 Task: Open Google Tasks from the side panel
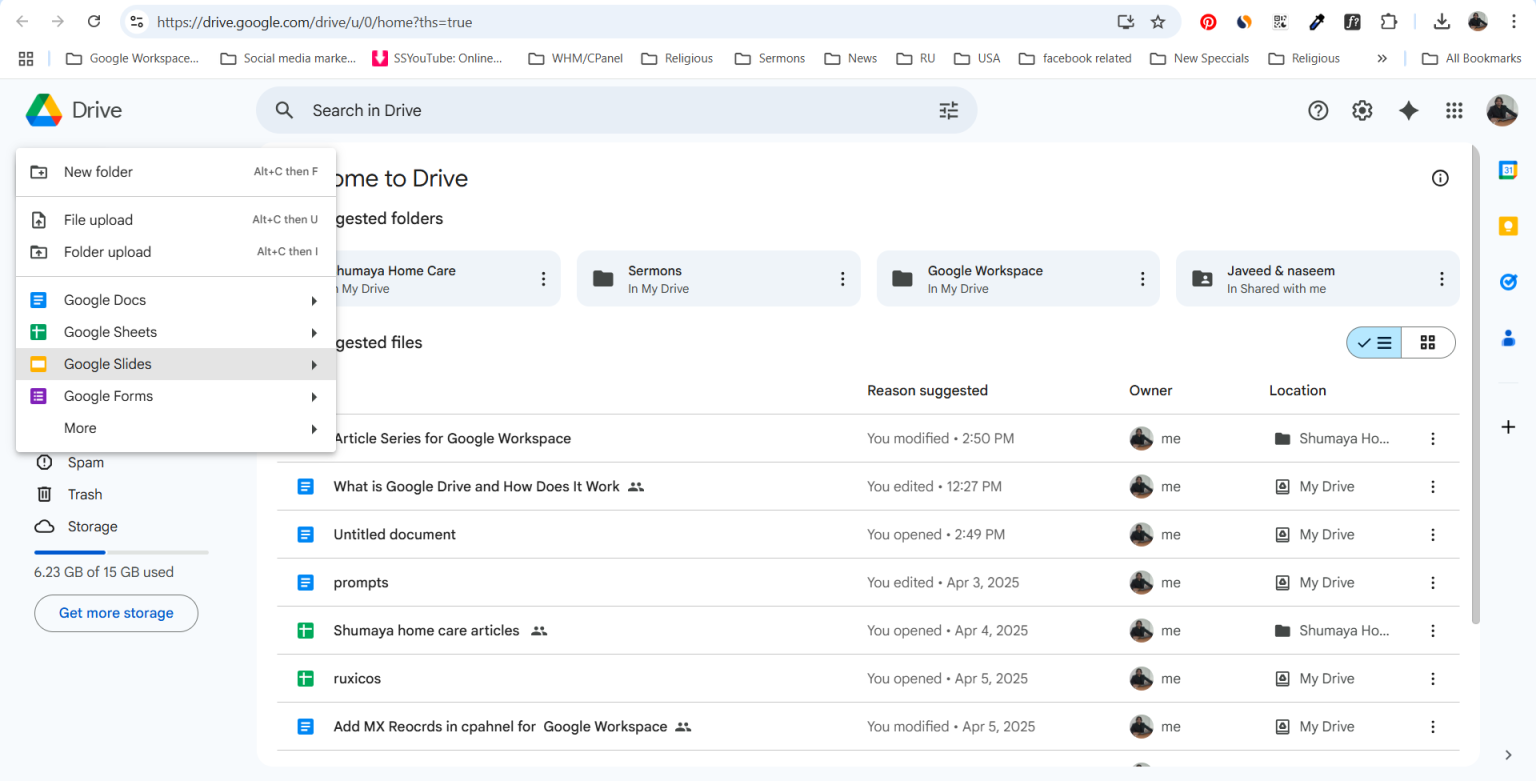pyautogui.click(x=1508, y=282)
